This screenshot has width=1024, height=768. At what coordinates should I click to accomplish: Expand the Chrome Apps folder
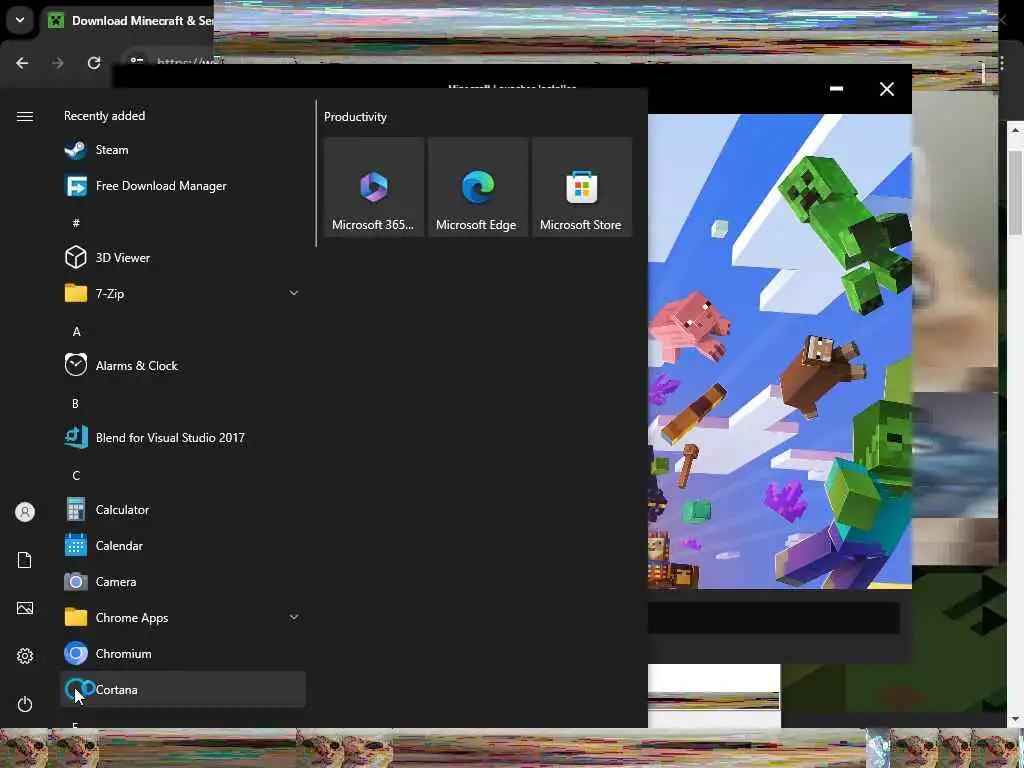tap(183, 617)
